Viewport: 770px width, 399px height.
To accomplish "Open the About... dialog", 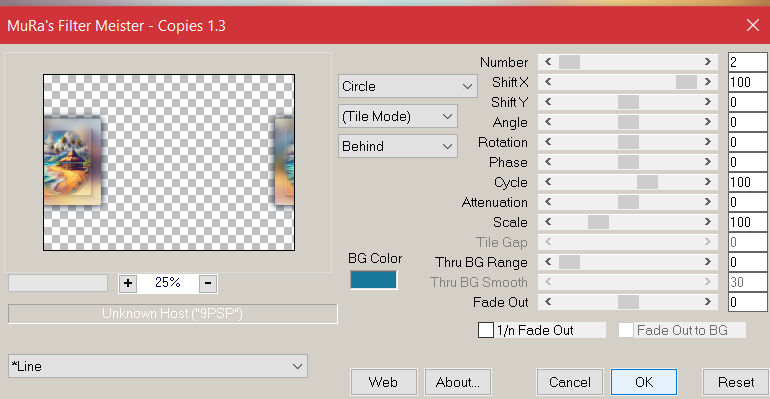I will coord(458,382).
